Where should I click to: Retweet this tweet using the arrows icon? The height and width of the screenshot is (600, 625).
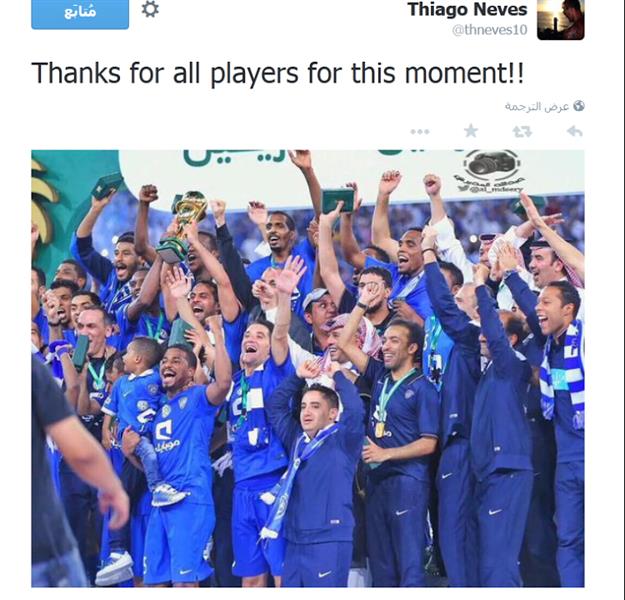522,131
